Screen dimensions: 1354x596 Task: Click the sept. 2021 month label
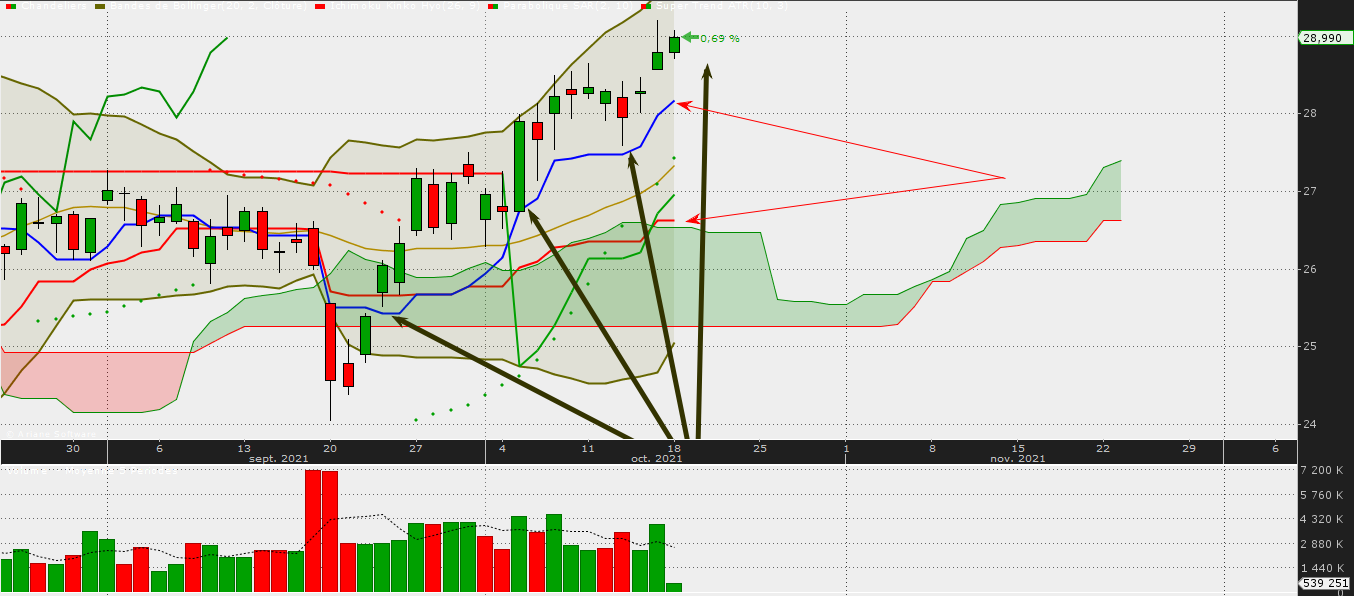point(278,458)
